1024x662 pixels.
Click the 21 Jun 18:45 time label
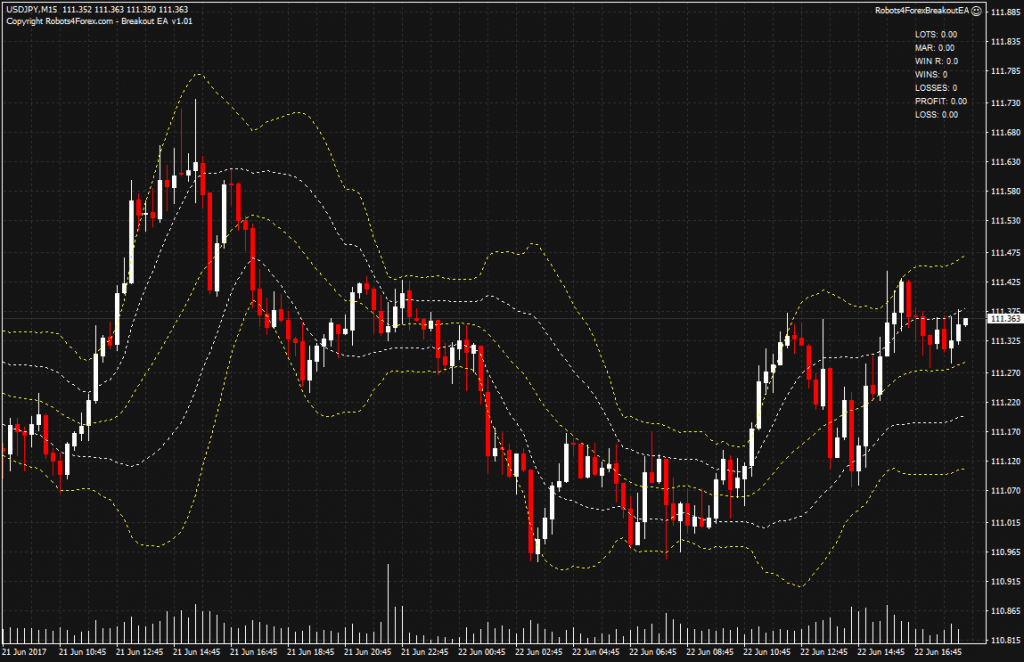pos(310,652)
